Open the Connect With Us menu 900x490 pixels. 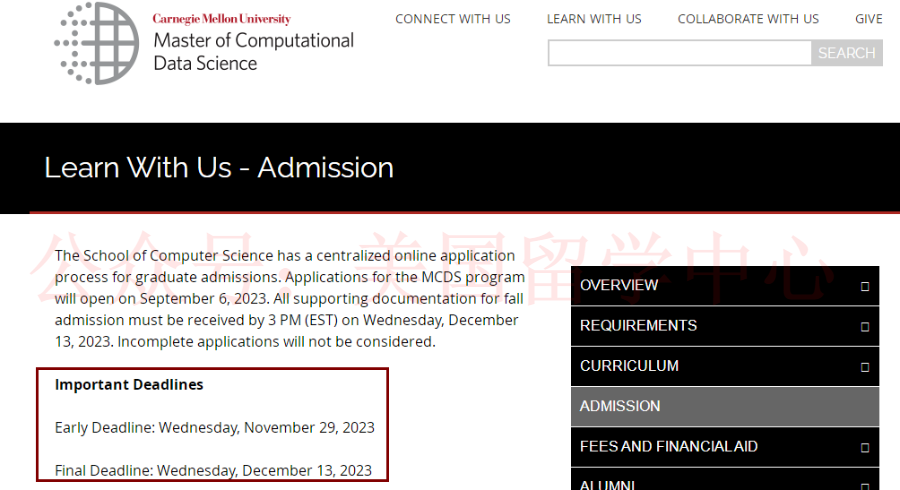click(x=452, y=19)
